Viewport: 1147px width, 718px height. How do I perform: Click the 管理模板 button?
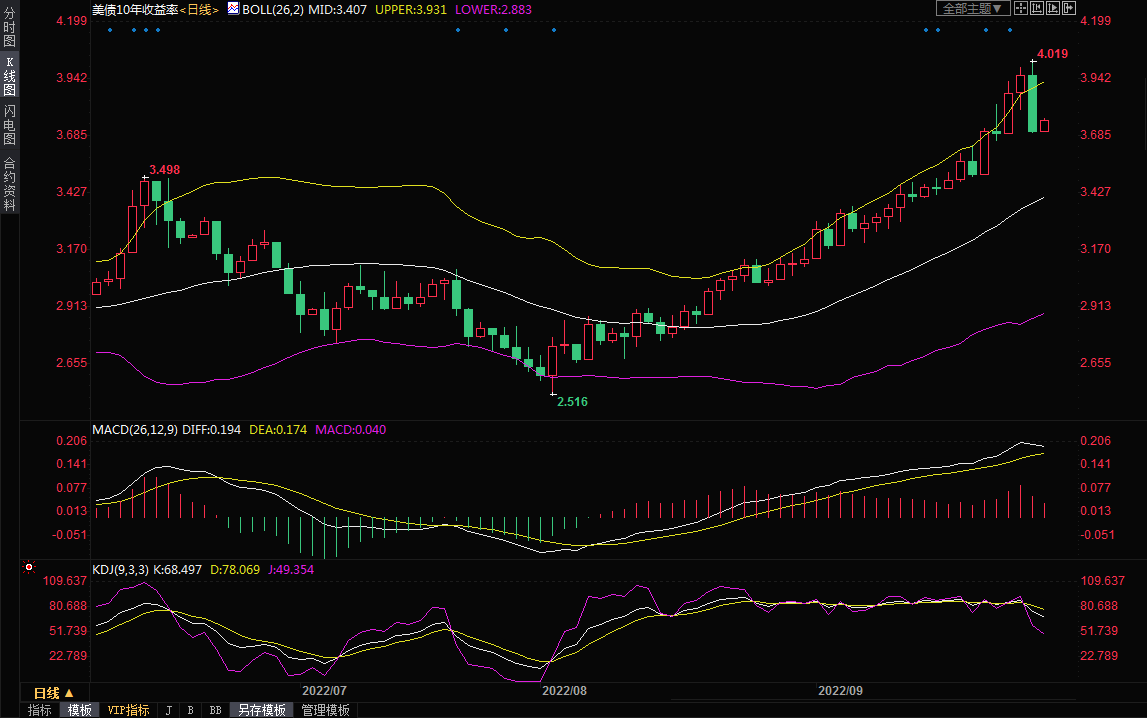tap(326, 710)
